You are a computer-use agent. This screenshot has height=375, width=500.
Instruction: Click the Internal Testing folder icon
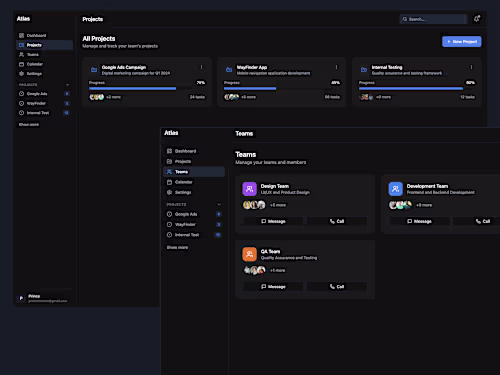coord(364,70)
